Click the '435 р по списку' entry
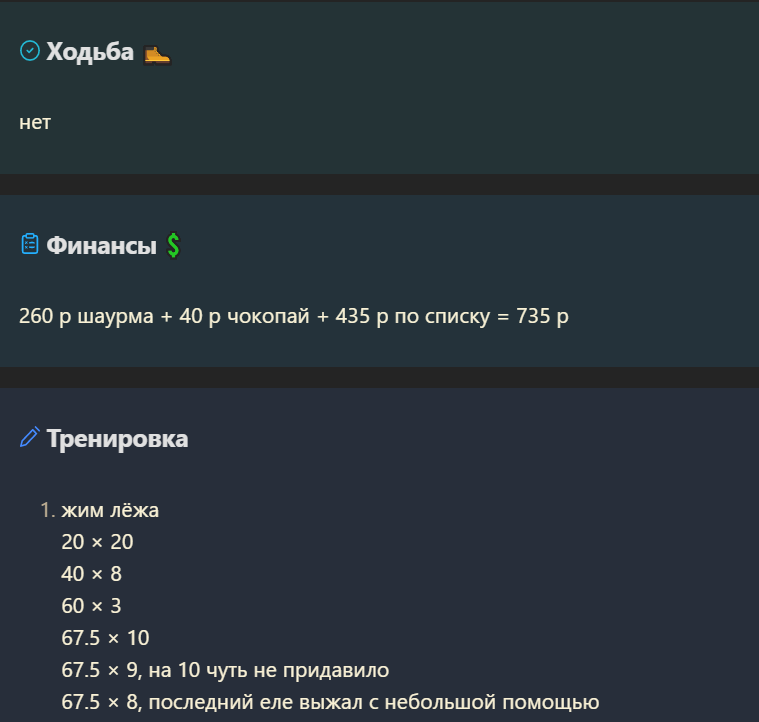Image resolution: width=759 pixels, height=722 pixels. click(x=413, y=316)
